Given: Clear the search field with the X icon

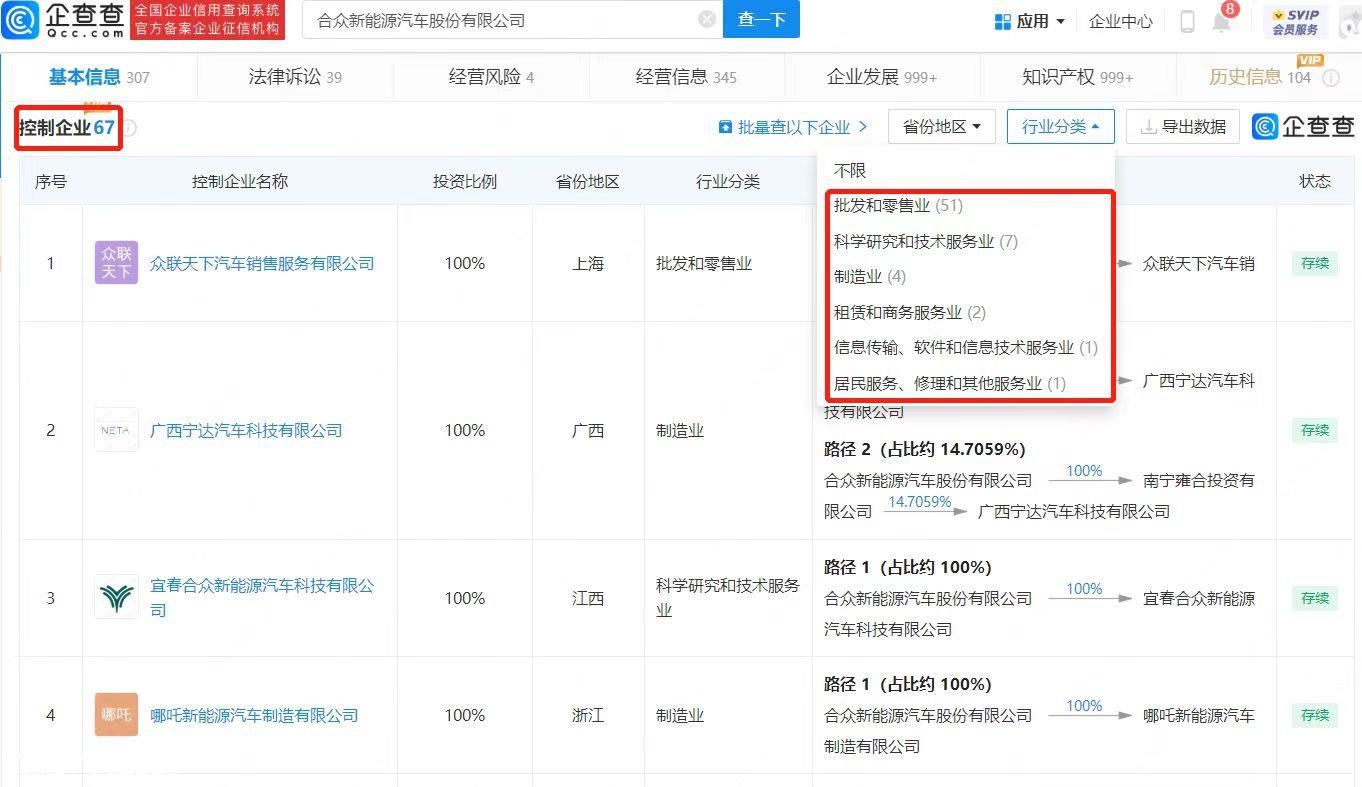Looking at the screenshot, I should [707, 20].
